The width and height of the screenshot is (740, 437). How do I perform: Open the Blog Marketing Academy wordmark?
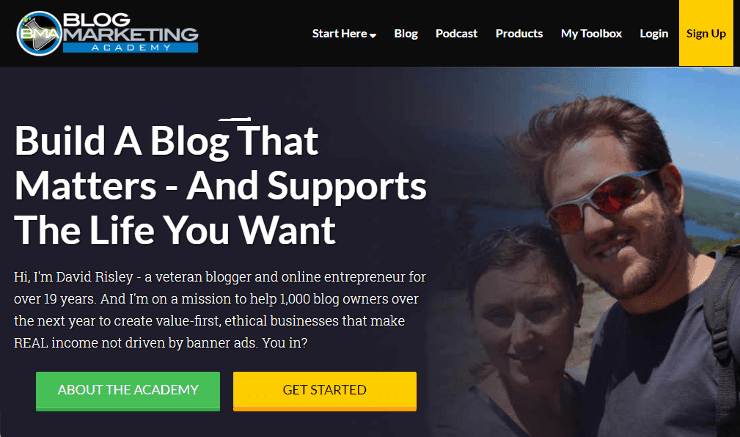(130, 32)
